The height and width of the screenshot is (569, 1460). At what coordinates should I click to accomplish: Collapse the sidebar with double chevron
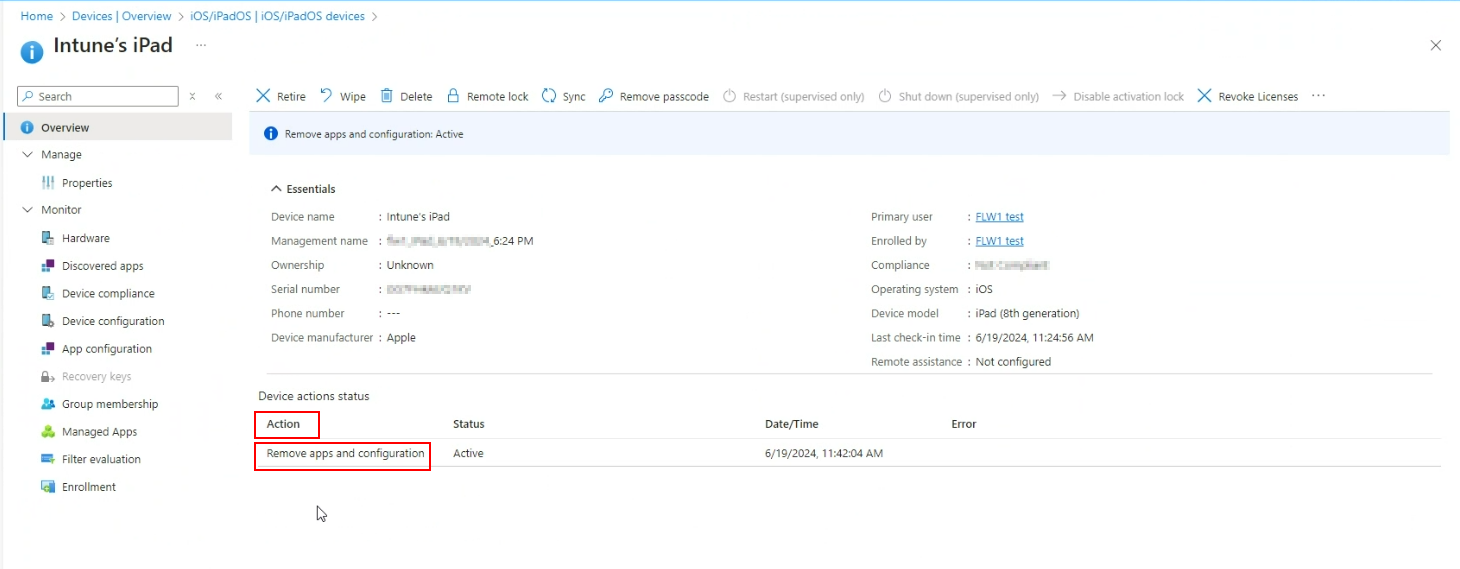pos(218,96)
